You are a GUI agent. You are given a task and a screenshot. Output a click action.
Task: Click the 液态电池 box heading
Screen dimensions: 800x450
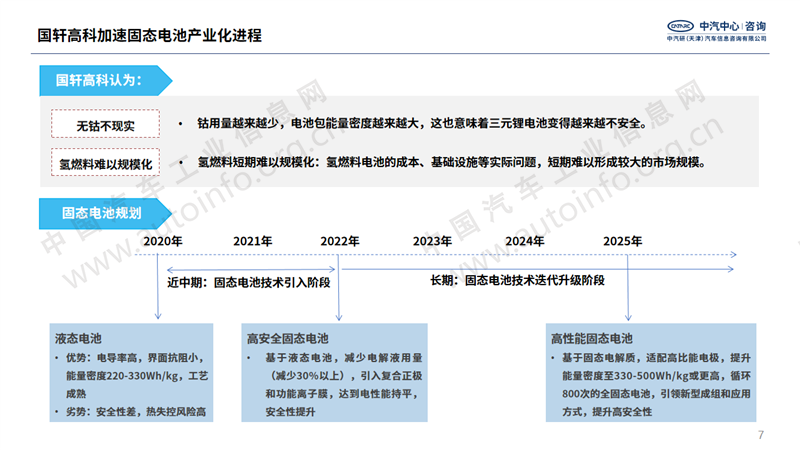tap(79, 339)
